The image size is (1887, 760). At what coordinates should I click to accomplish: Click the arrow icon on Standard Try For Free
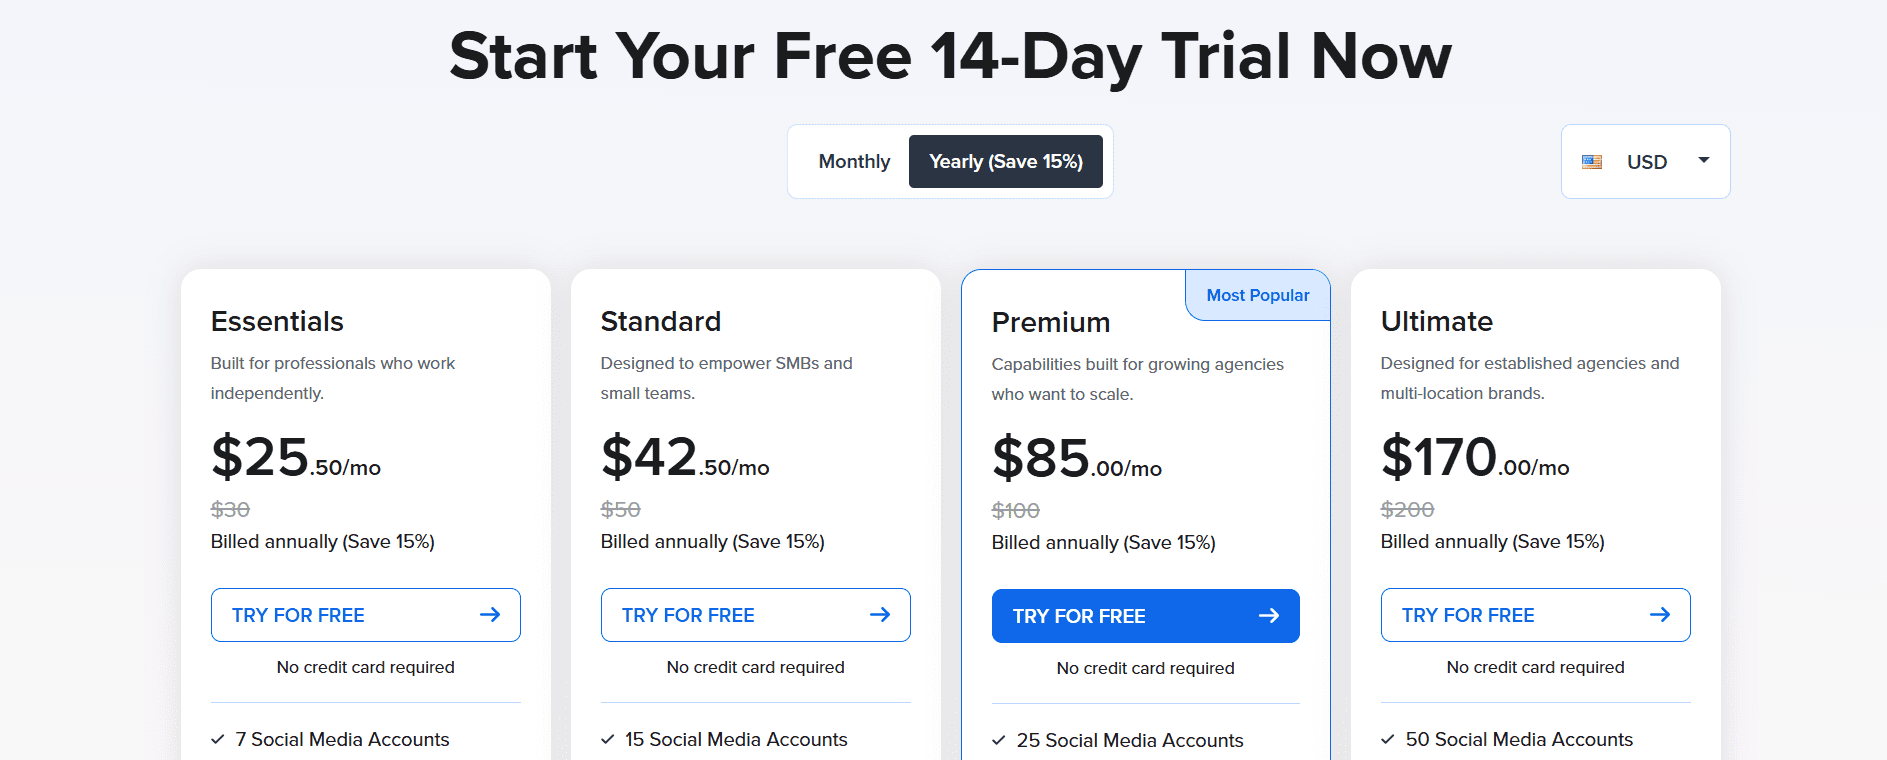pyautogui.click(x=881, y=614)
